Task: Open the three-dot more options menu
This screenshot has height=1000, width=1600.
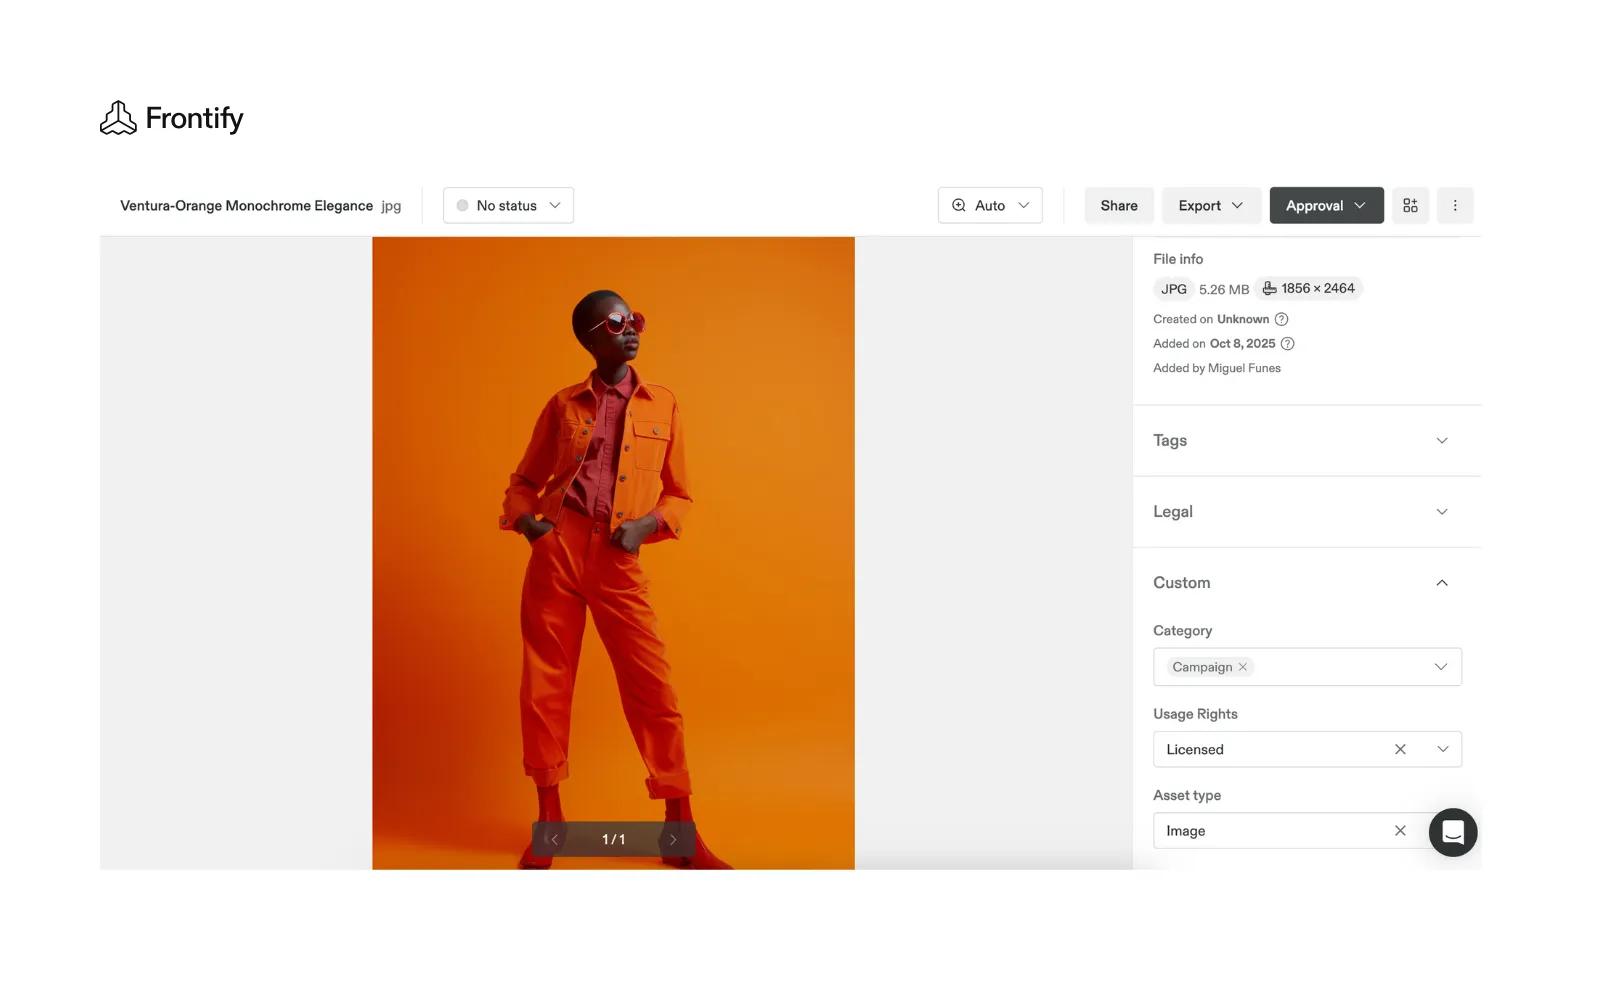Action: (x=1455, y=205)
